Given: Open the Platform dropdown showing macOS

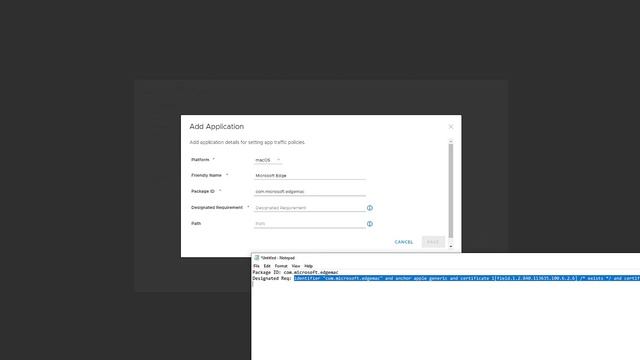Looking at the screenshot, I should [x=268, y=160].
